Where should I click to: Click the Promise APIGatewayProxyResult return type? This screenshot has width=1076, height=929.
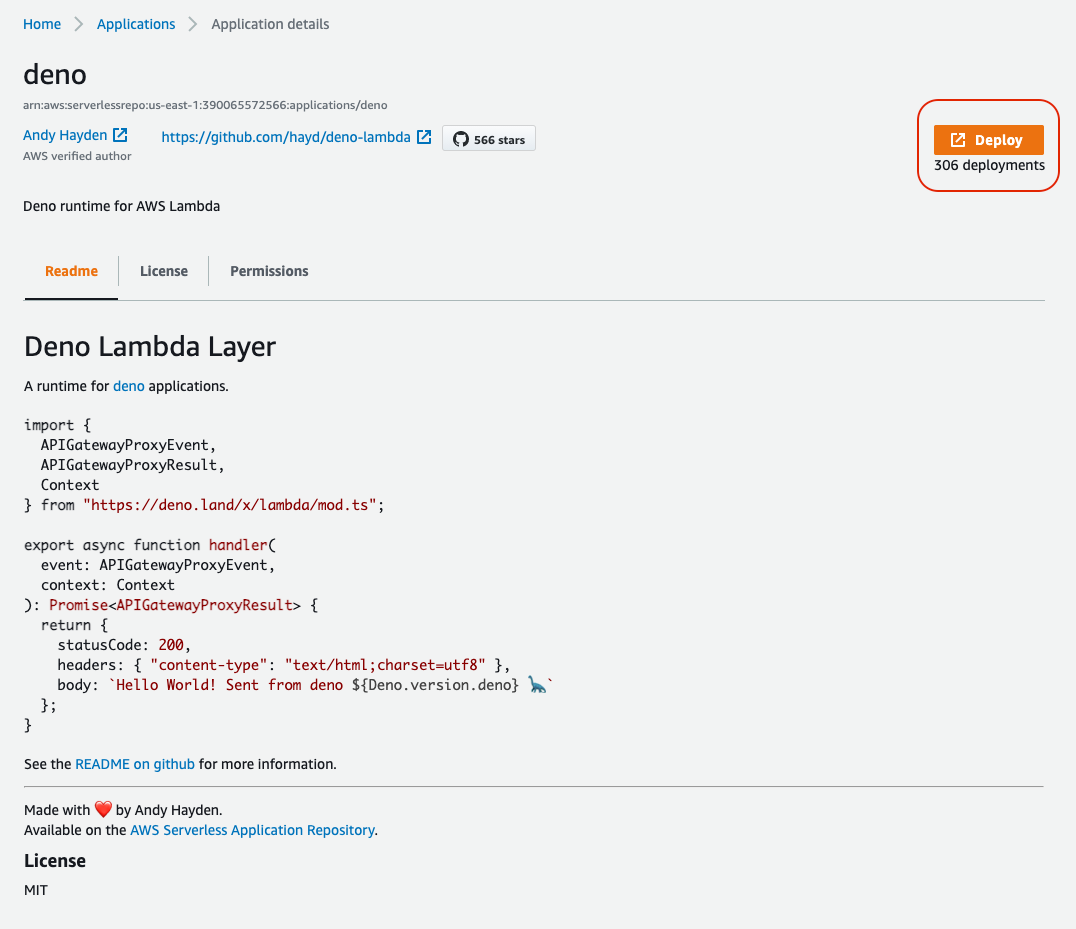[175, 605]
